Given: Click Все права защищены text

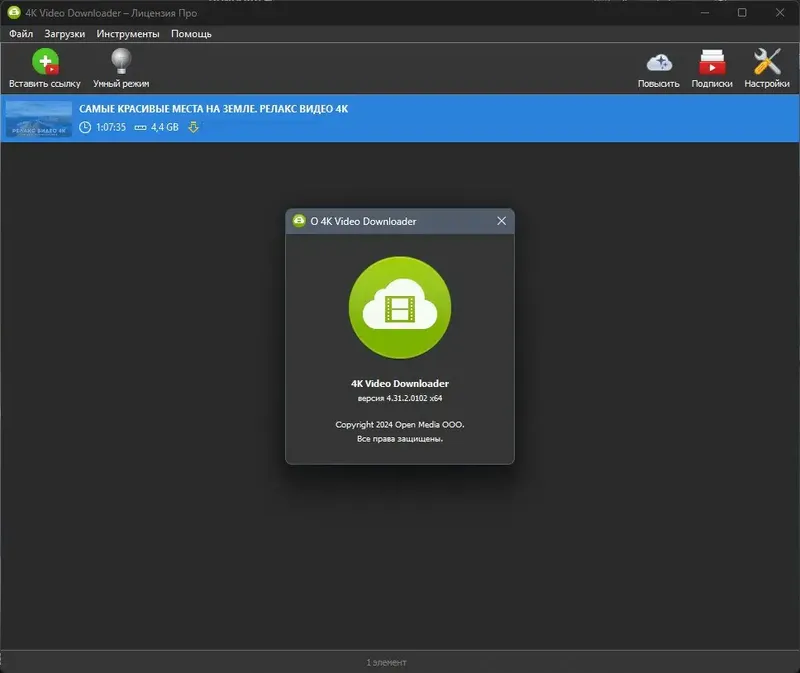Looking at the screenshot, I should (x=400, y=439).
